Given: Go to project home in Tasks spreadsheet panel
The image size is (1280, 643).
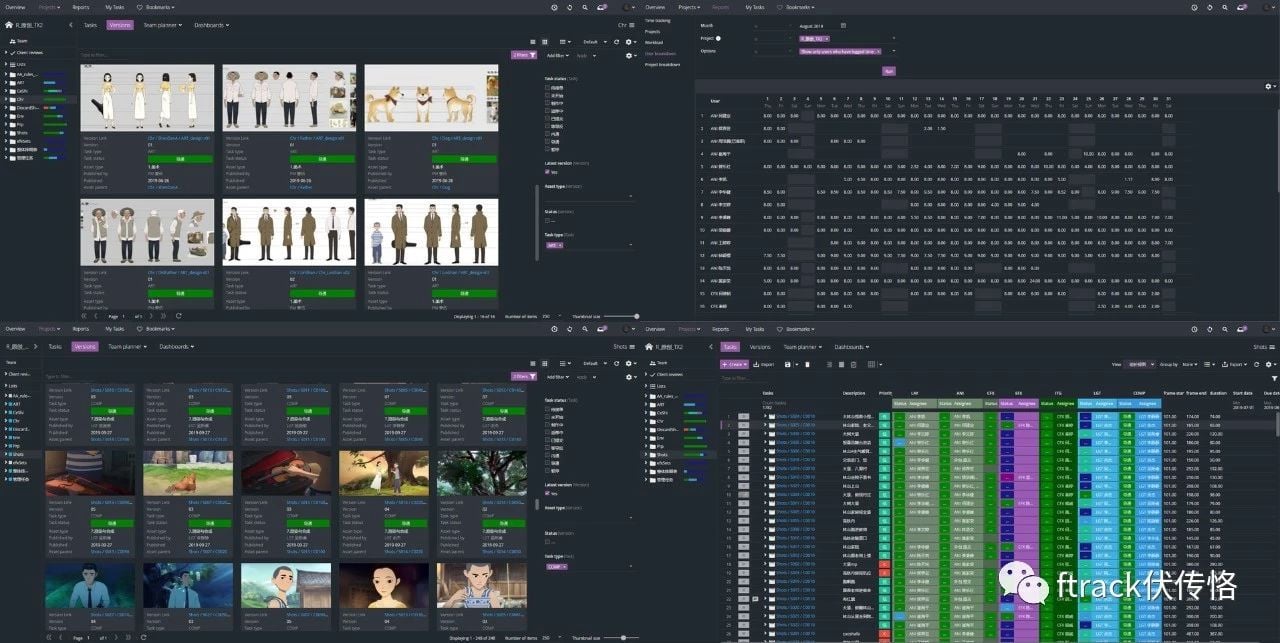Looking at the screenshot, I should pos(649,347).
